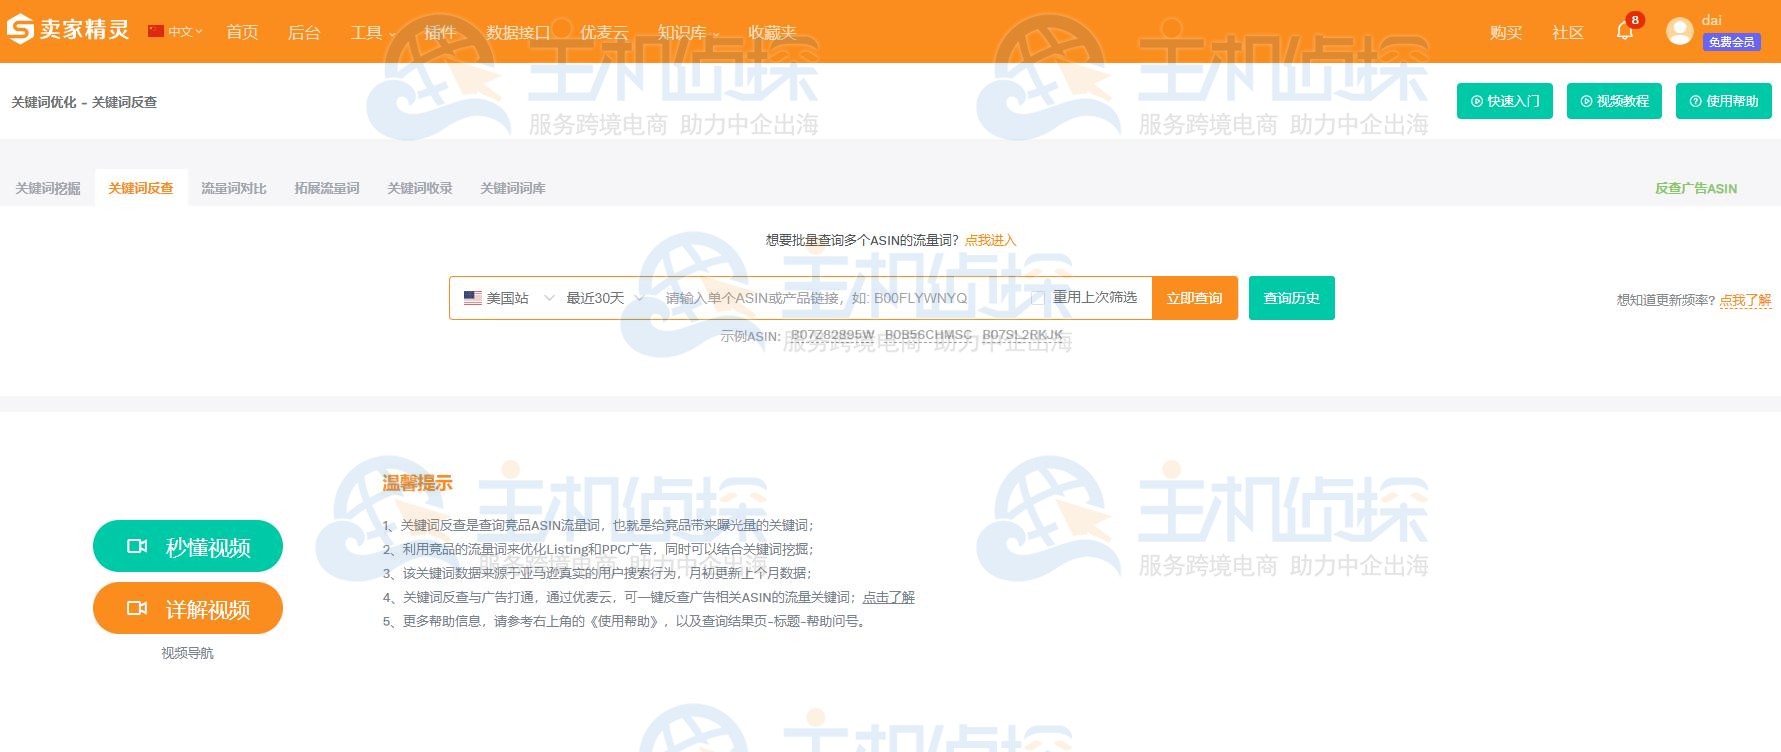Click the ASIN or product link input field

point(840,298)
